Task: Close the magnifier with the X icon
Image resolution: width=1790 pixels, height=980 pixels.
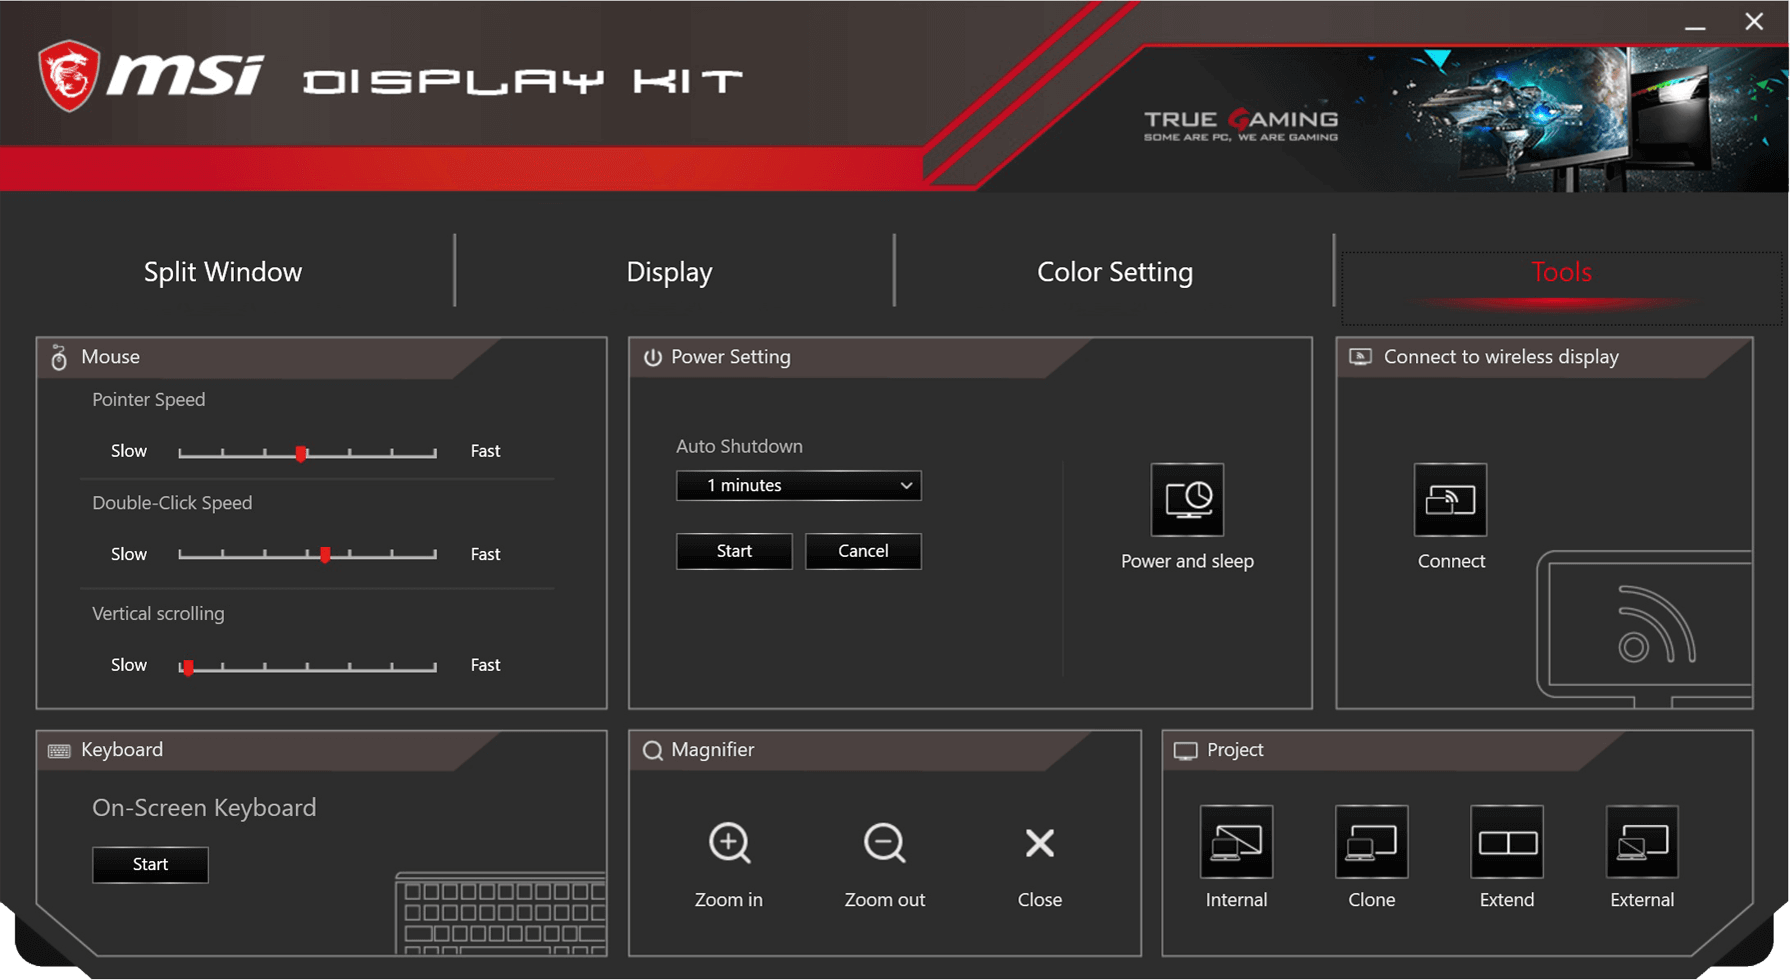Action: click(x=1040, y=843)
